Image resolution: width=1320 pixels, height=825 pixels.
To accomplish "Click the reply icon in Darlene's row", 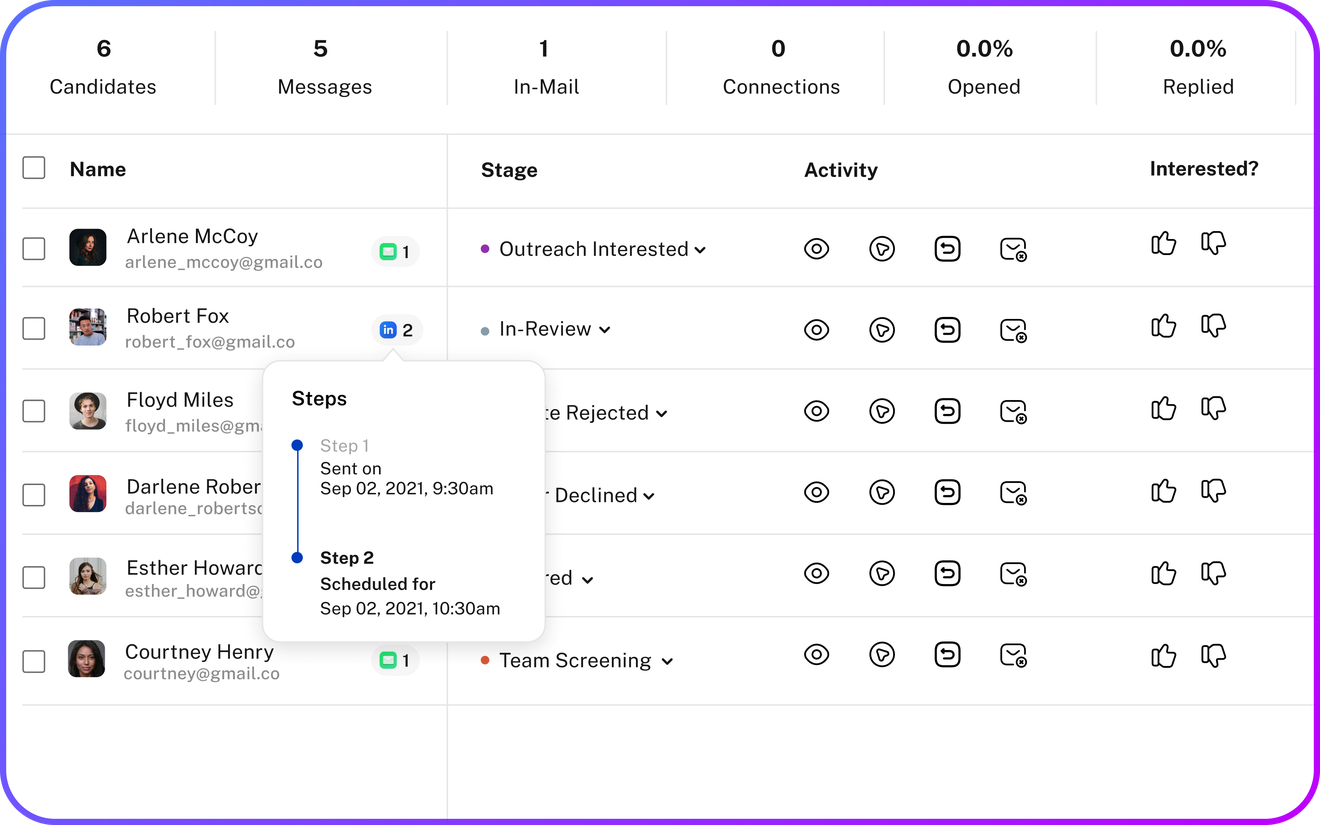I will tap(947, 492).
